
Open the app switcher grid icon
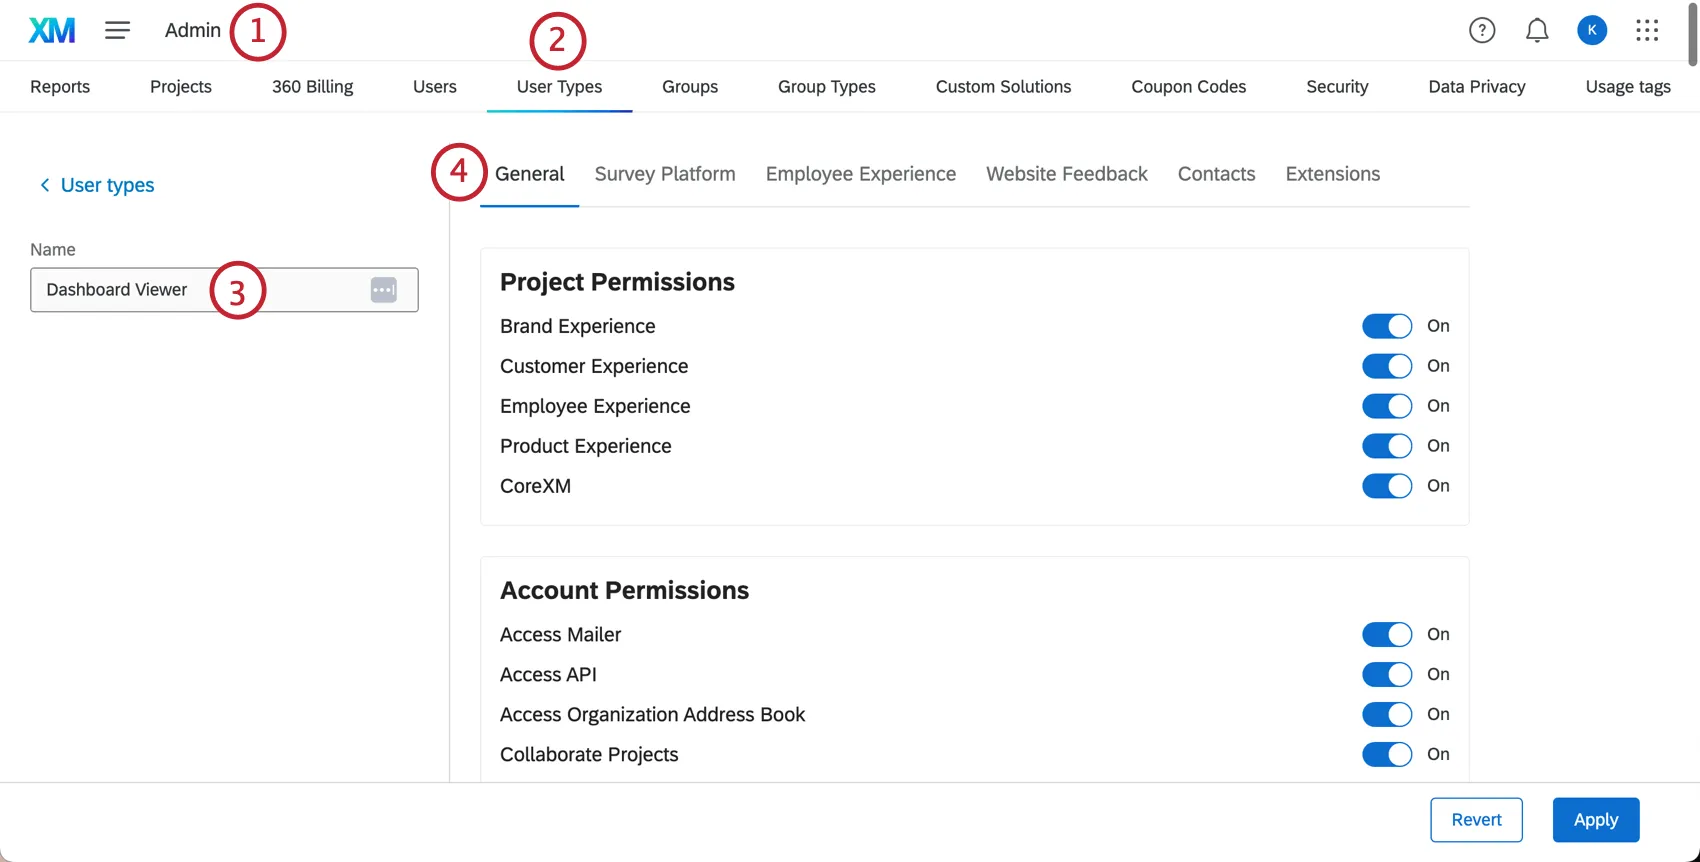[x=1647, y=30]
